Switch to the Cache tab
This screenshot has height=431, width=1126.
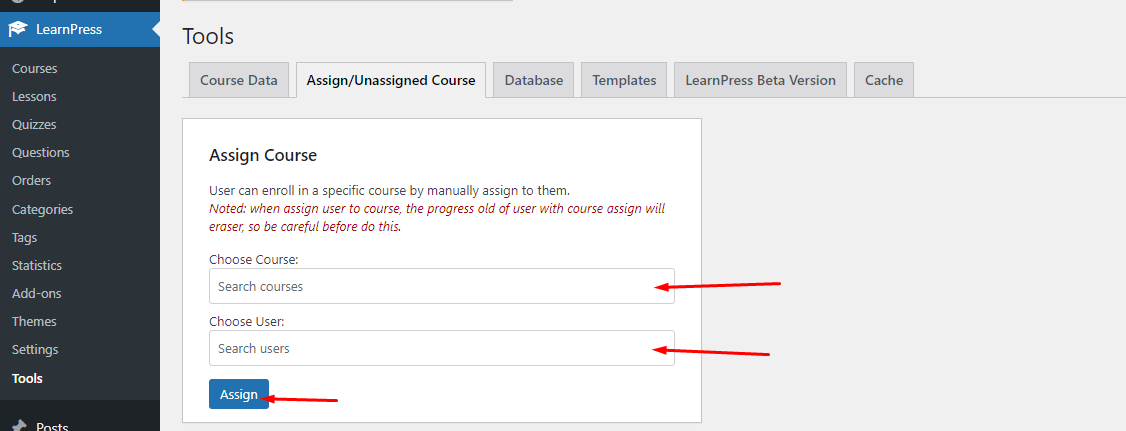884,80
